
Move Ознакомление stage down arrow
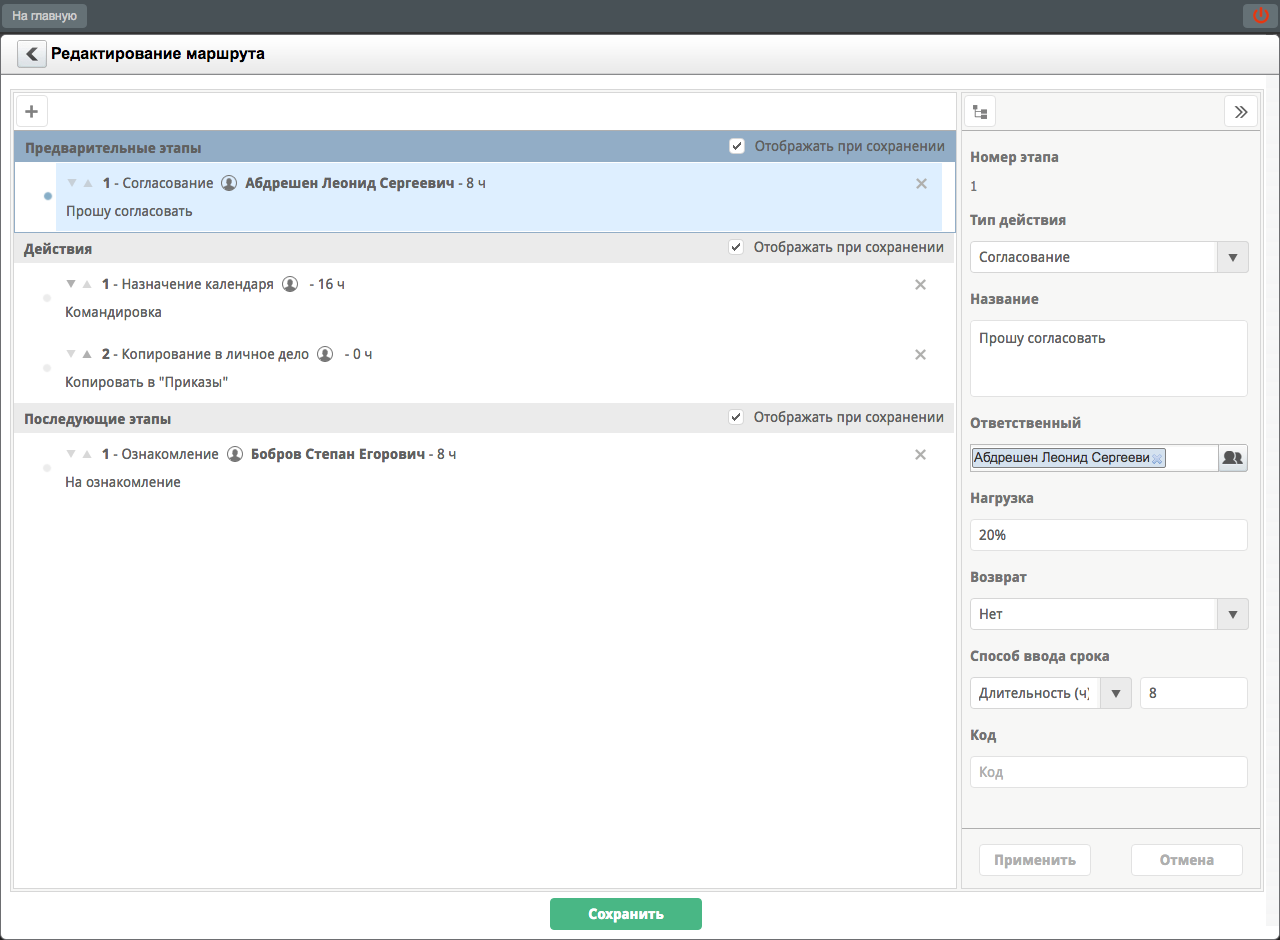pyautogui.click(x=72, y=454)
